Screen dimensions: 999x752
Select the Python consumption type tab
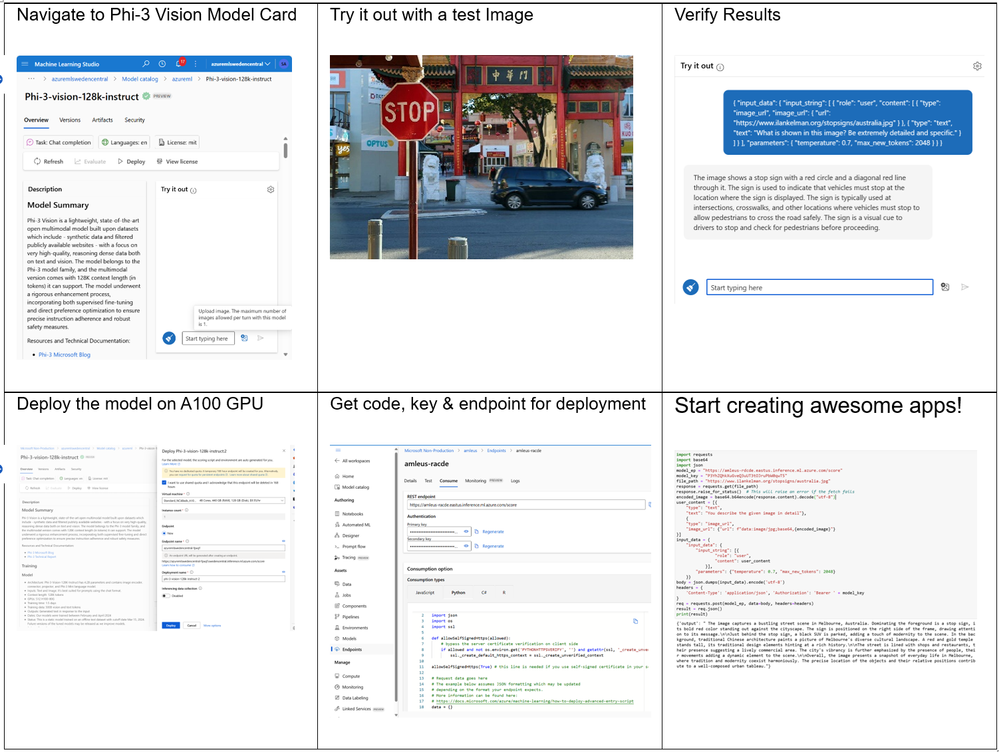(x=459, y=593)
